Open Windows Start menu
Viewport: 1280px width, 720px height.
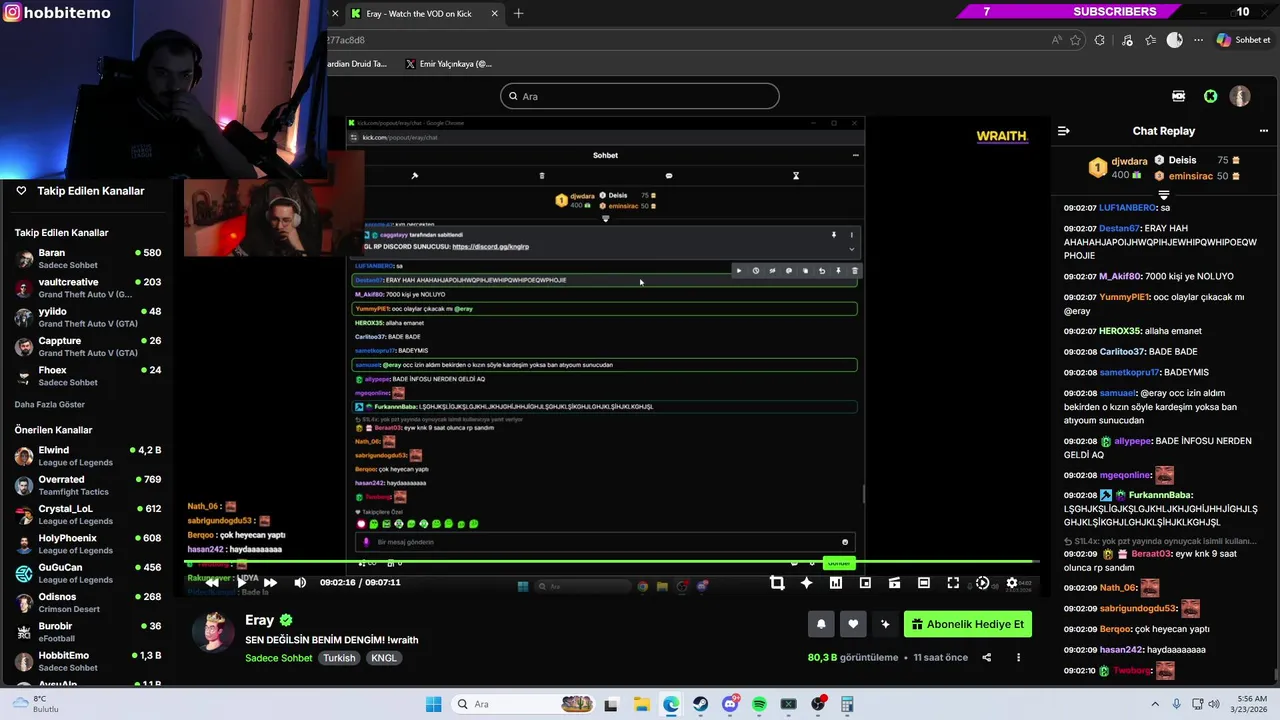pyautogui.click(x=433, y=704)
